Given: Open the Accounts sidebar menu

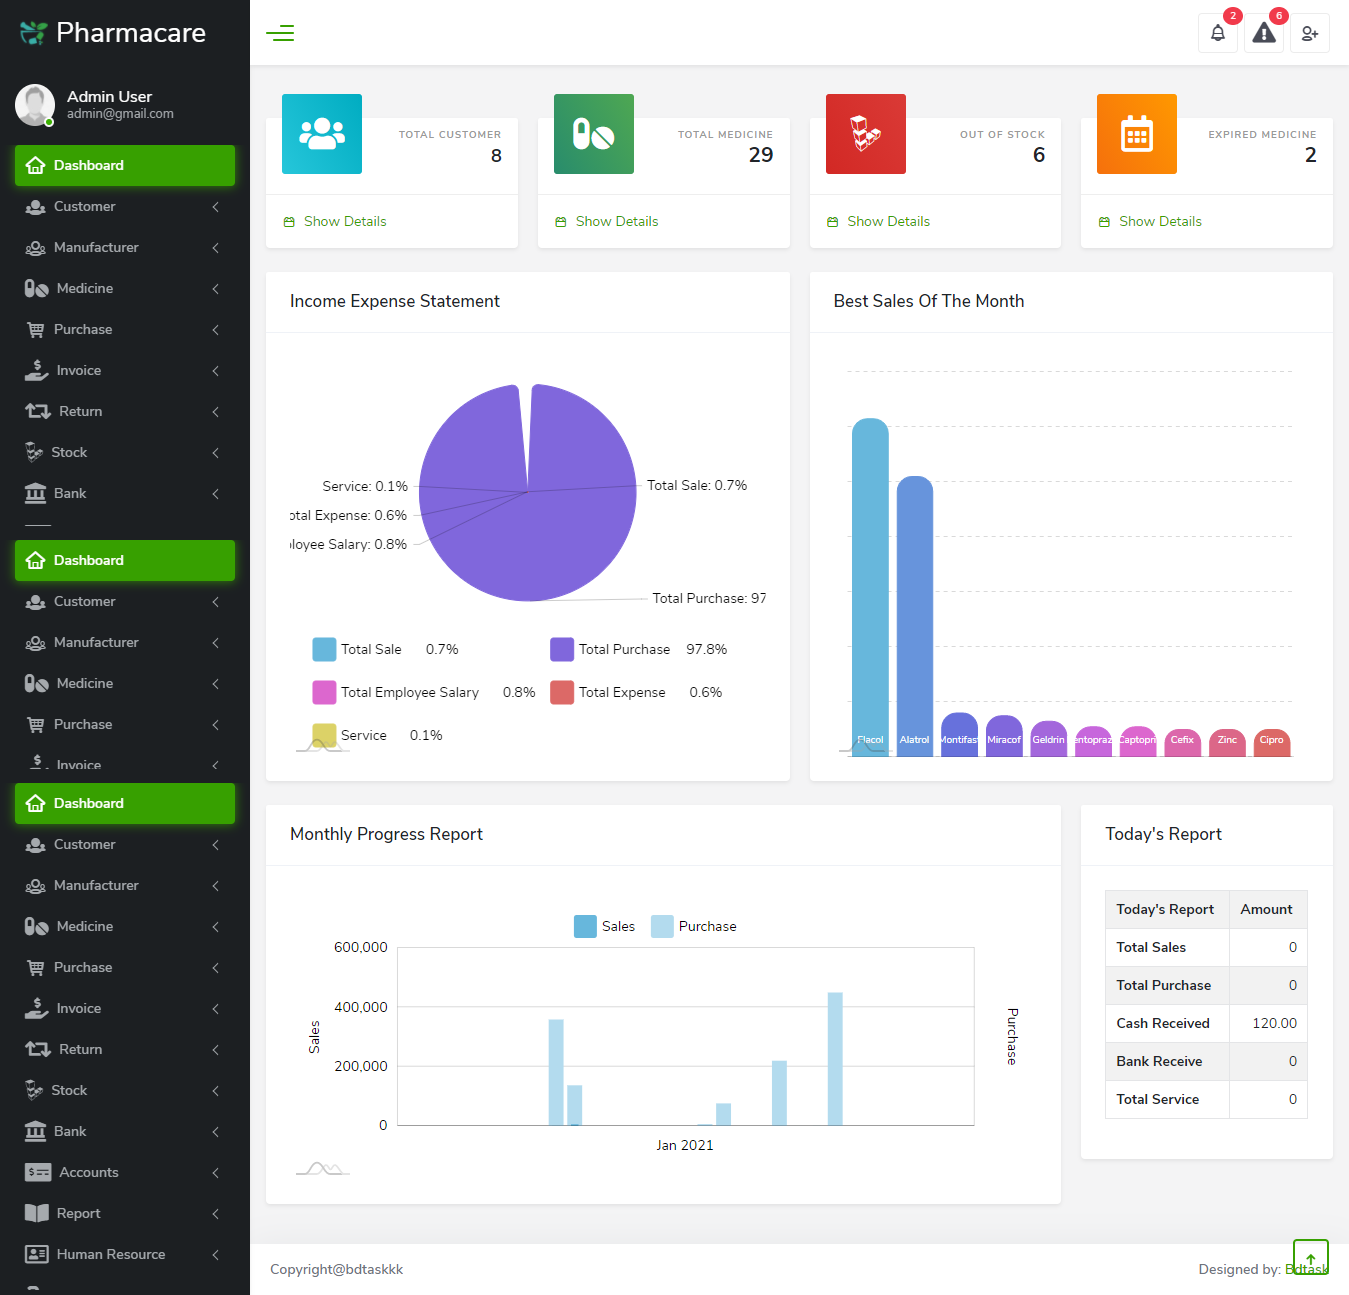Looking at the screenshot, I should click(88, 1172).
